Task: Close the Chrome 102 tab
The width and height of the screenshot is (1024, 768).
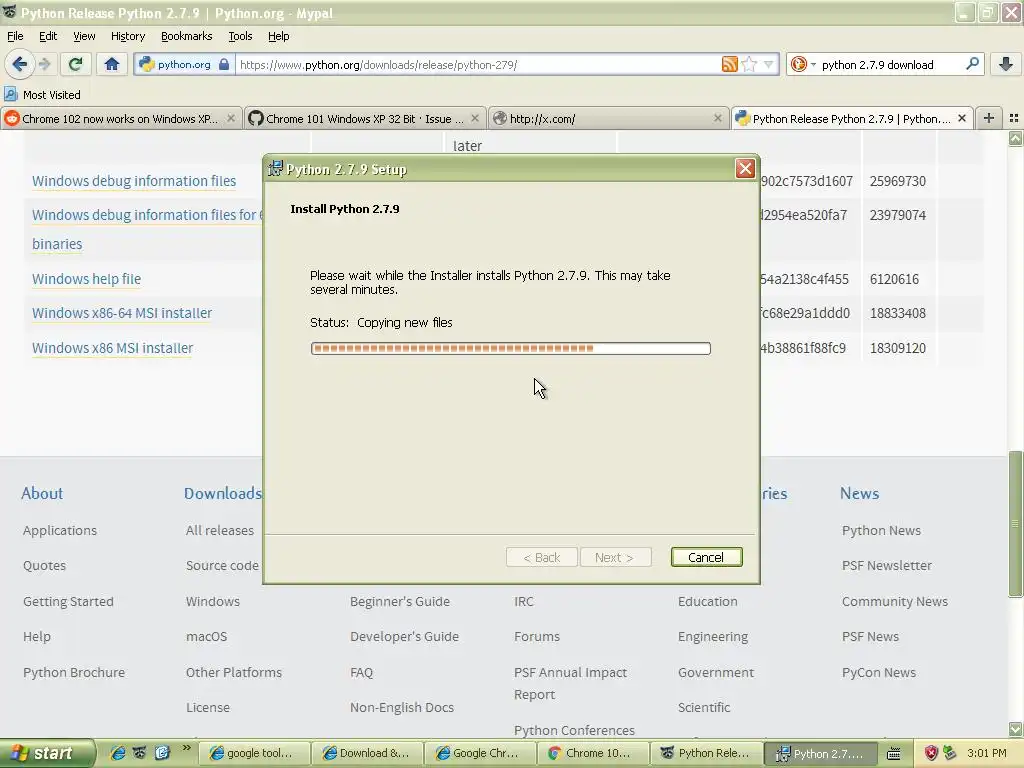Action: 231,118
